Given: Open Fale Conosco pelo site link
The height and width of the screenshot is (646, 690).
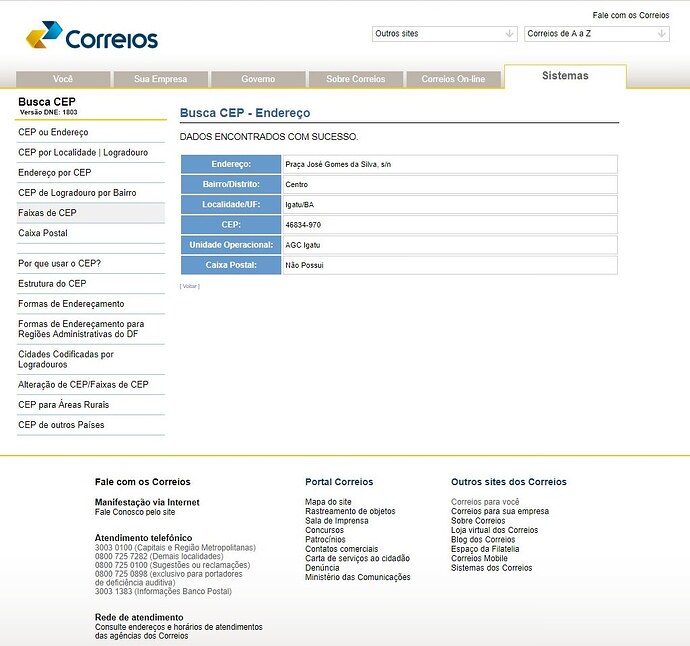Looking at the screenshot, I should [135, 512].
